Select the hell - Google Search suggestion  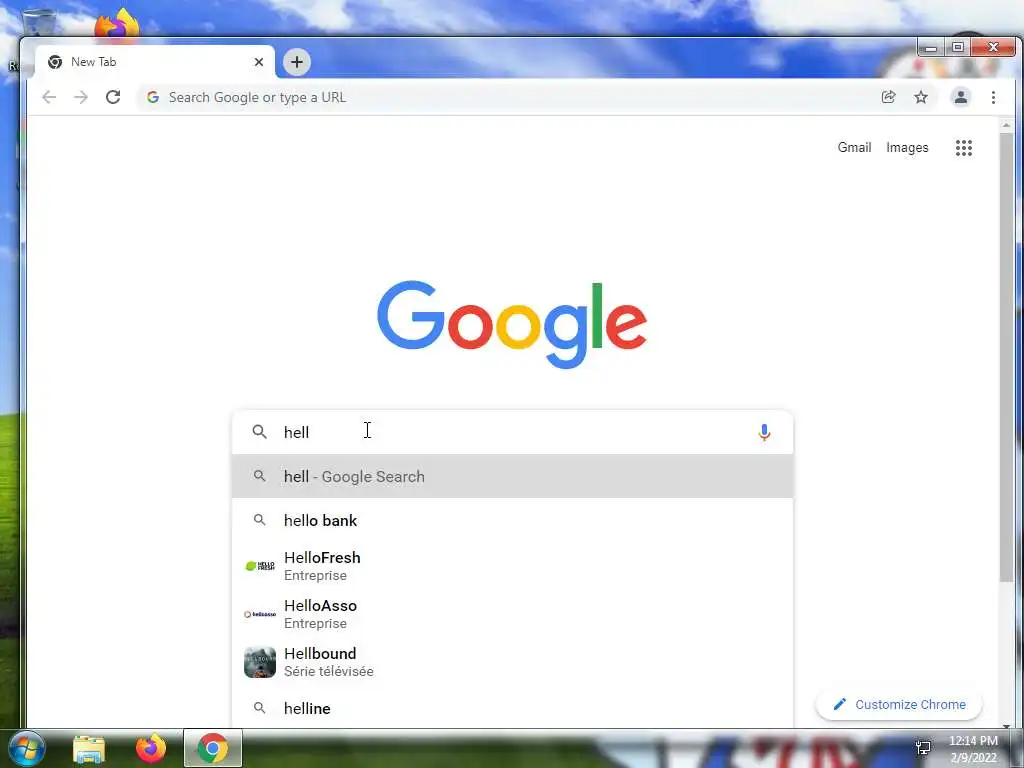513,476
